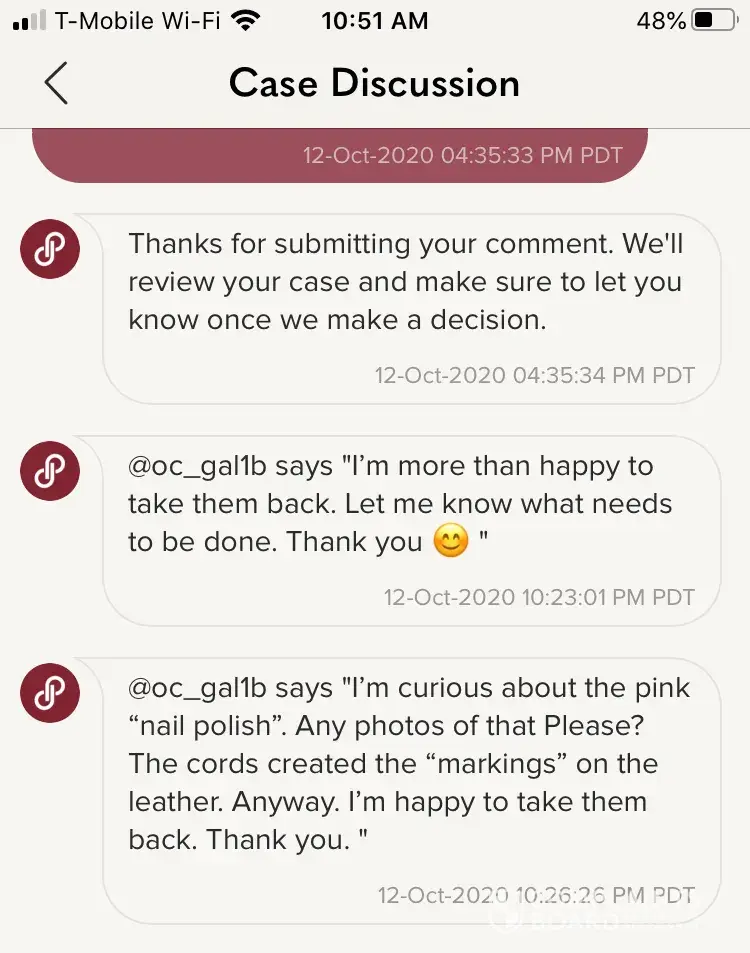
Task: Tap Poshmark avatar beside "nail polish" message
Action: [x=49, y=692]
